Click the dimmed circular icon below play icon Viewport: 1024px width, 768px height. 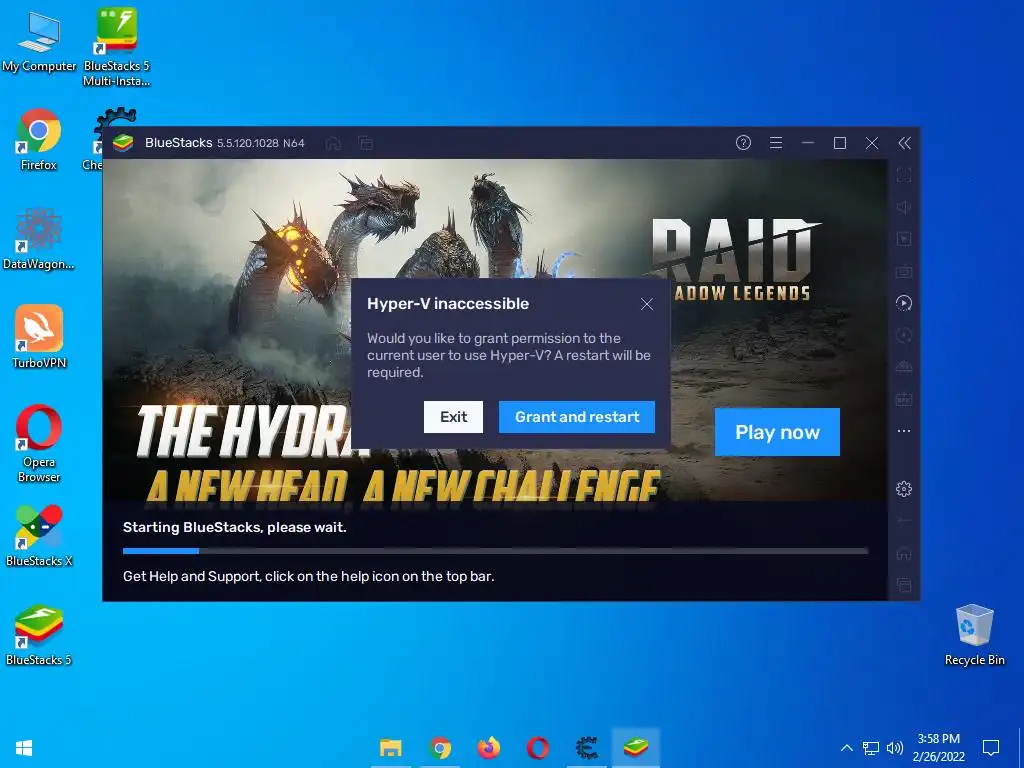pos(904,335)
